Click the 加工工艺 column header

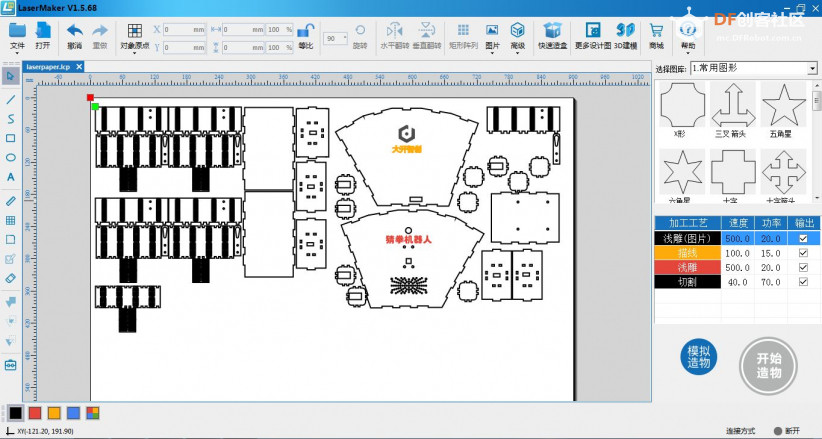coord(687,223)
